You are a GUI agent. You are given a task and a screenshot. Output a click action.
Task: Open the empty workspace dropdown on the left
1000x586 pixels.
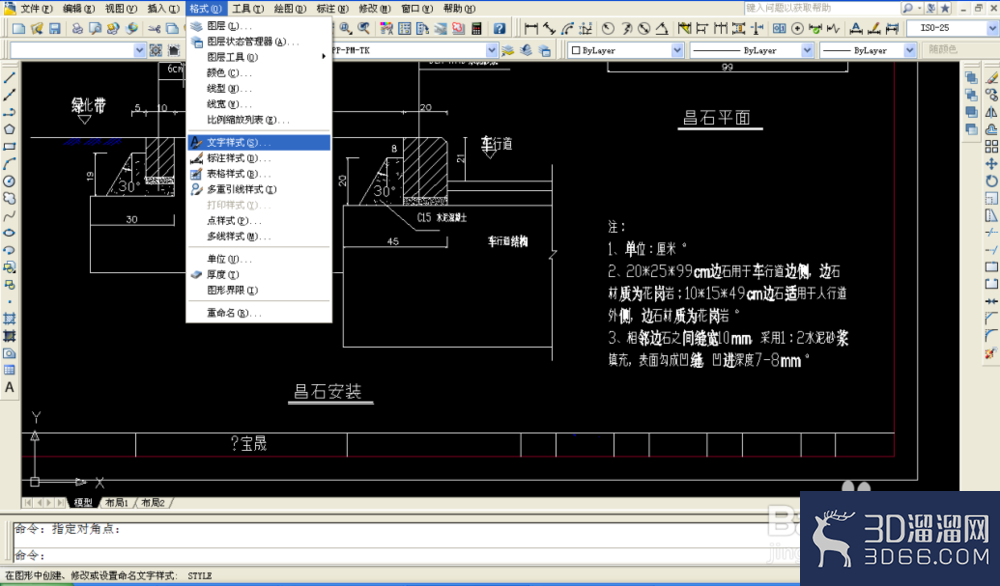click(x=140, y=50)
